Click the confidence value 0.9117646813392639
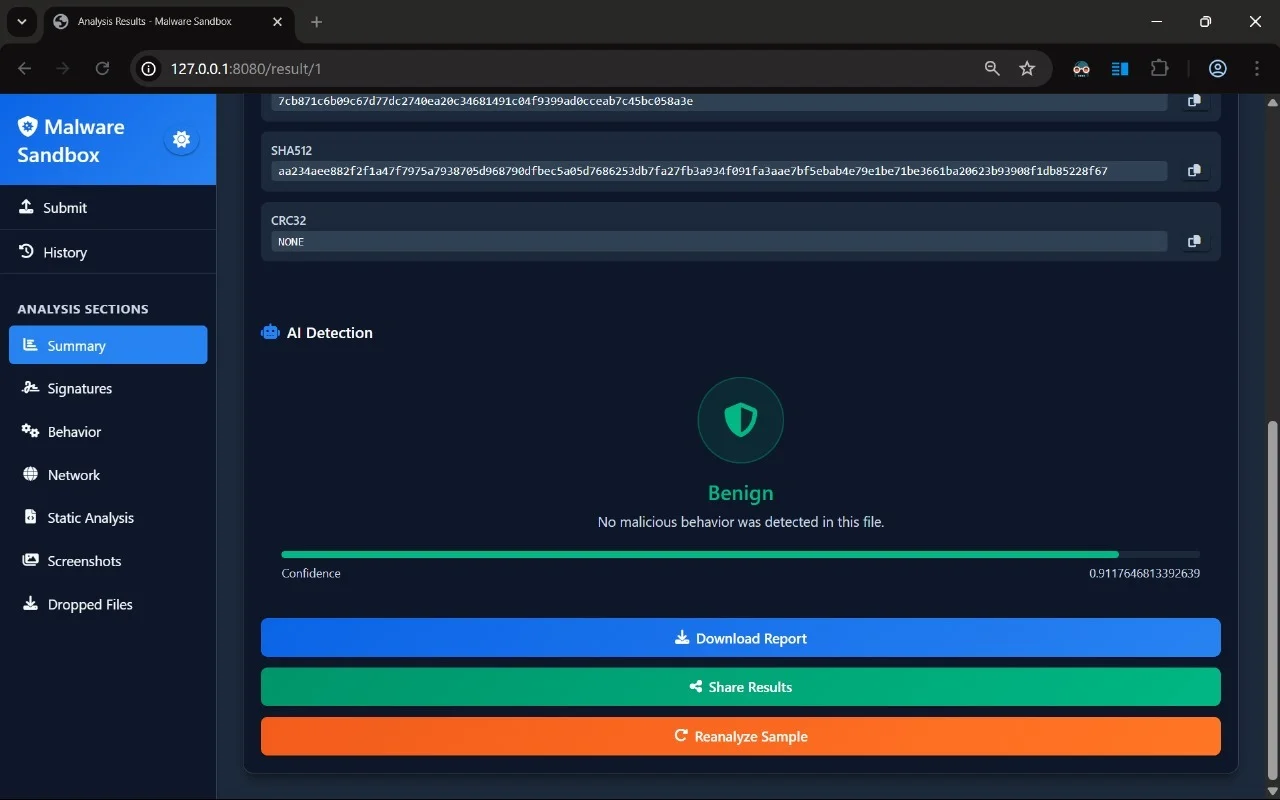The width and height of the screenshot is (1280, 800). tap(1144, 574)
